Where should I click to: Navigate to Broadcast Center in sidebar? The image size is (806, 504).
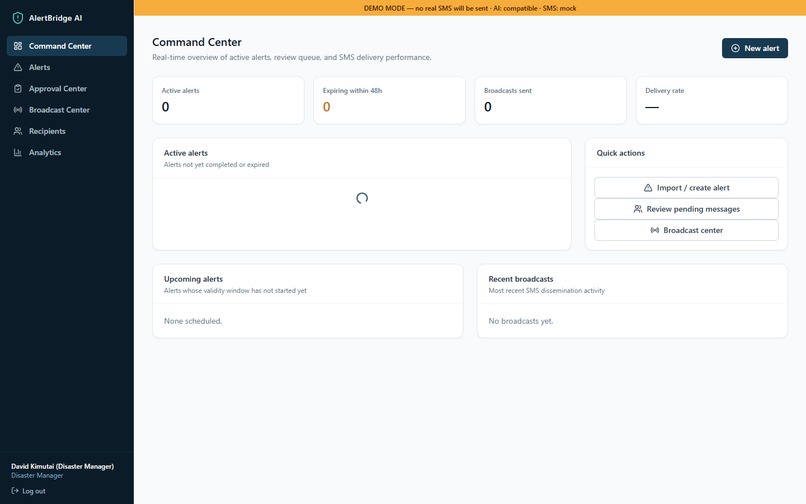tap(67, 110)
